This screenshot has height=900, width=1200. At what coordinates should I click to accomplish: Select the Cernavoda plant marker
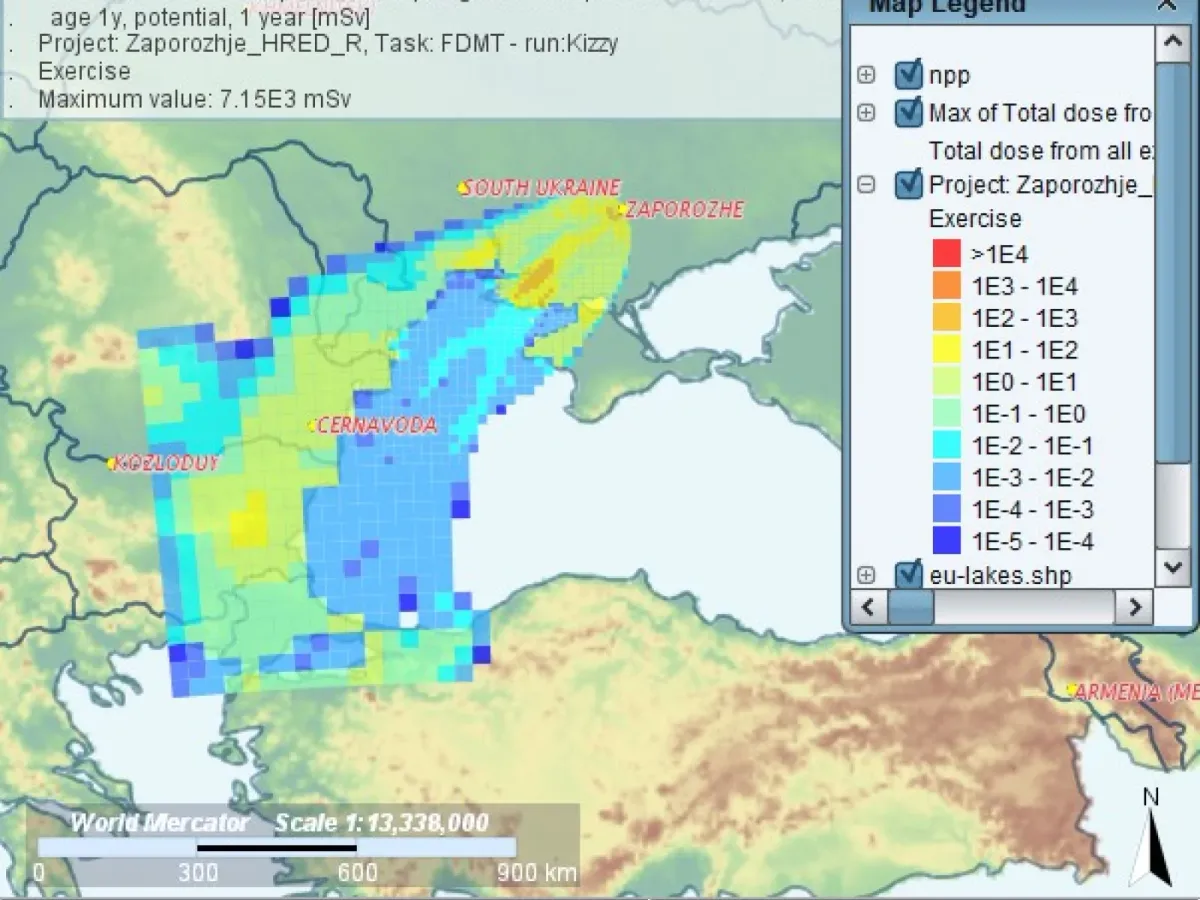point(313,425)
